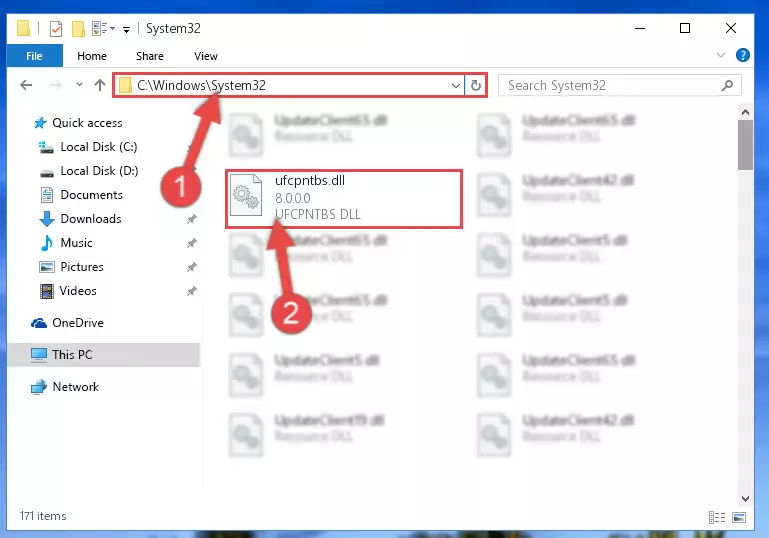
Task: Switch to the View ribbon tab
Action: (205, 56)
